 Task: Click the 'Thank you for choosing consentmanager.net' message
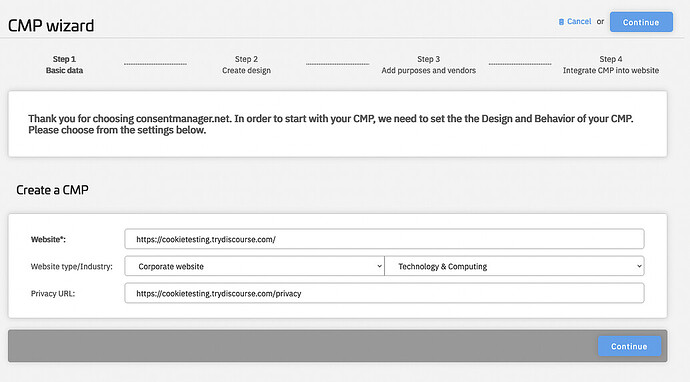pos(330,124)
